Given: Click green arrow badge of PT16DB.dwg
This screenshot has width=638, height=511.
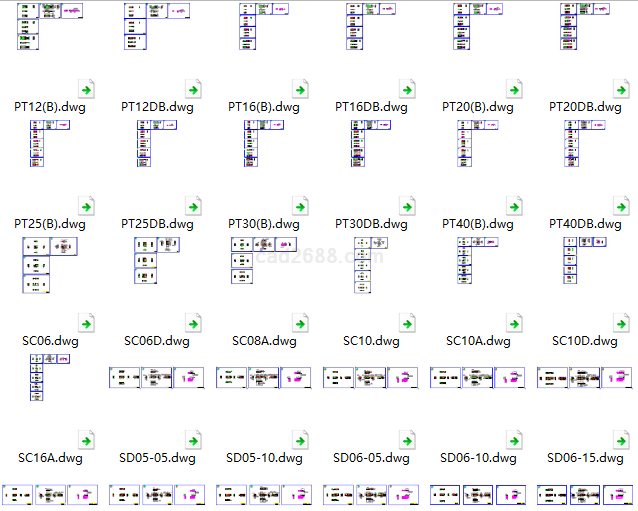Looking at the screenshot, I should (x=408, y=89).
